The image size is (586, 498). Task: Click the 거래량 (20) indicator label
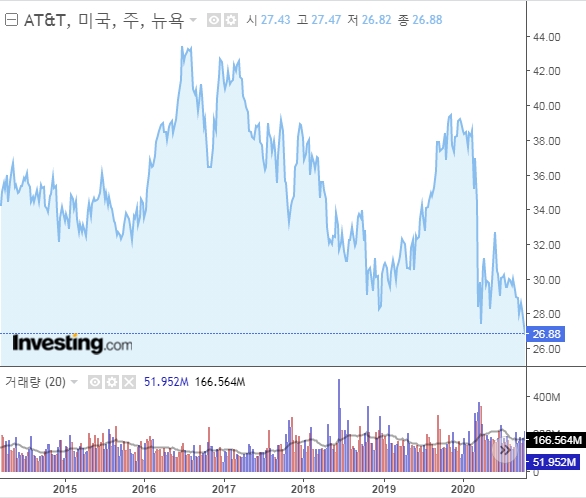36,382
